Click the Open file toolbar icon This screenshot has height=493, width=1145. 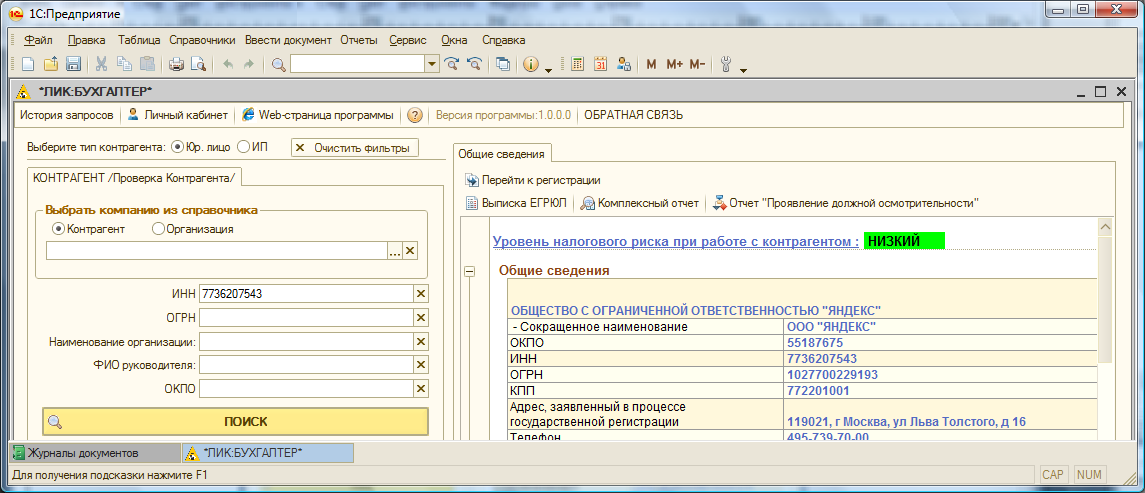50,64
